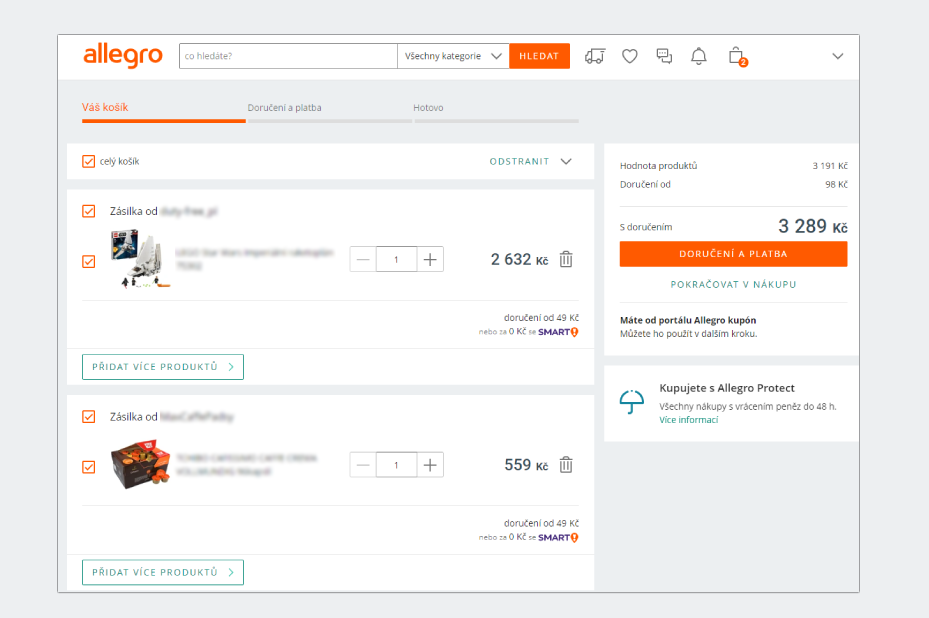Expand the 'Všechny kategorie' dropdown

tap(453, 56)
